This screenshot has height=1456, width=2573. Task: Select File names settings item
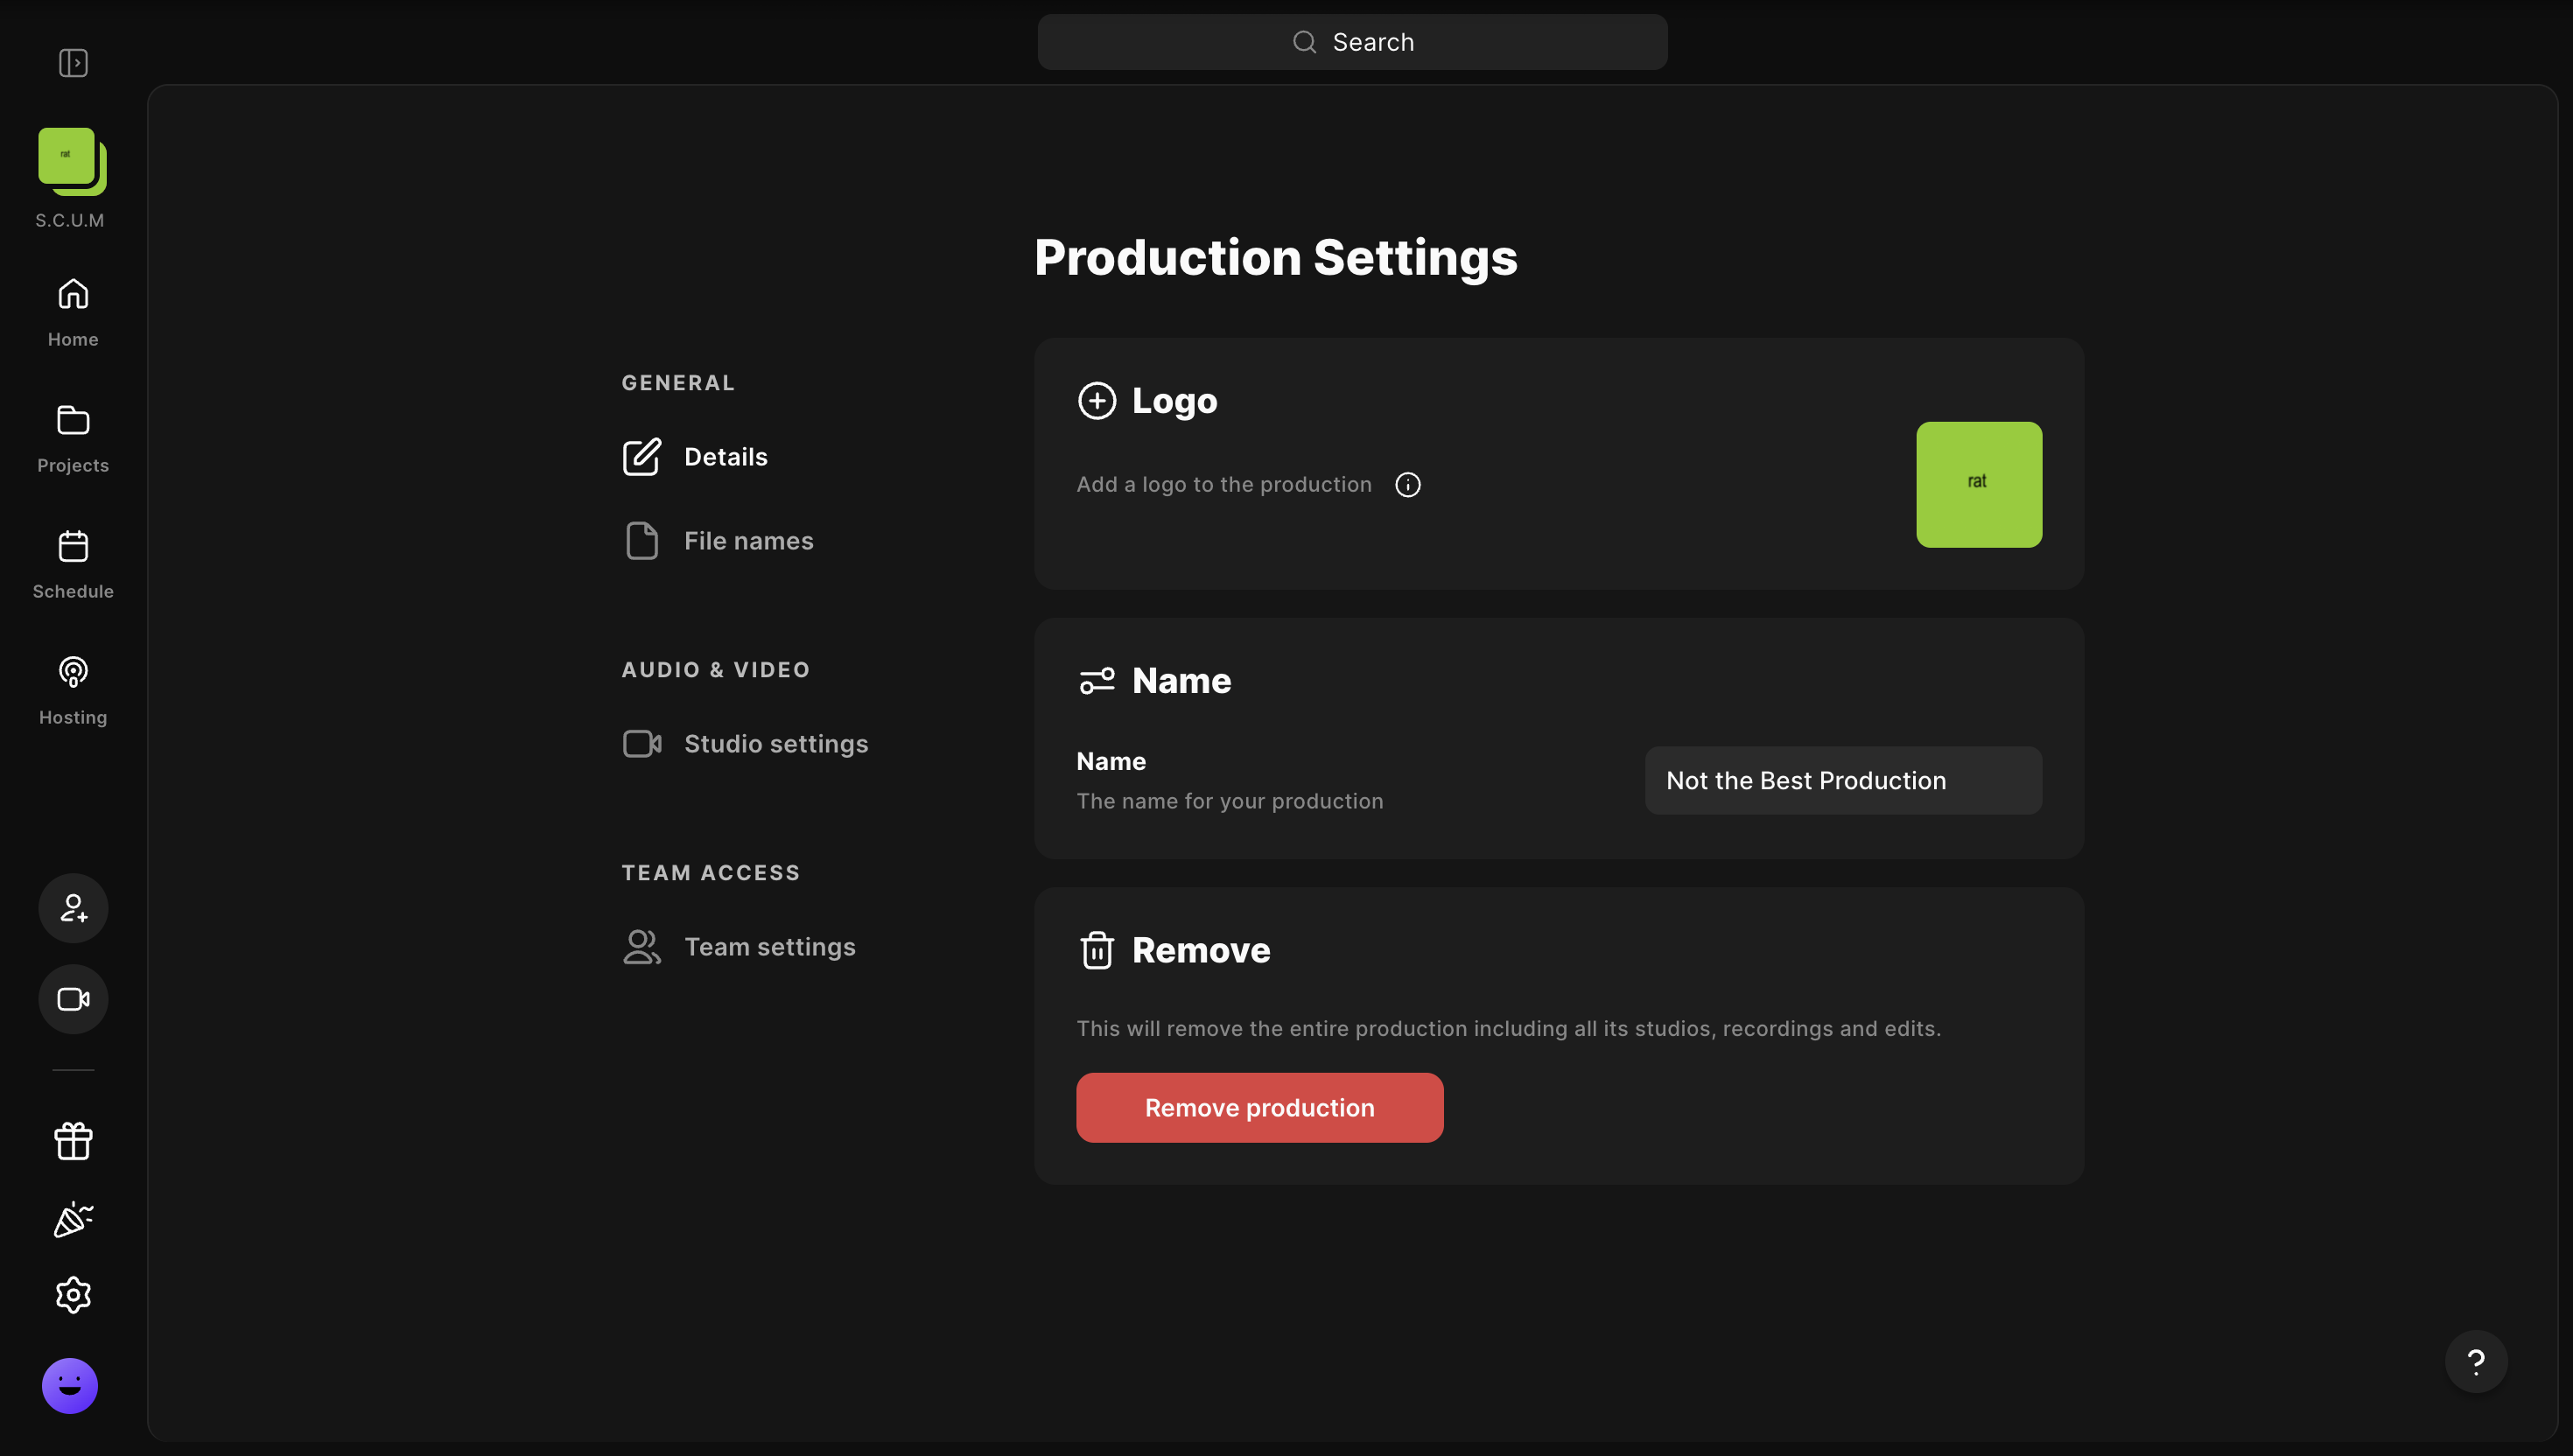(x=748, y=541)
